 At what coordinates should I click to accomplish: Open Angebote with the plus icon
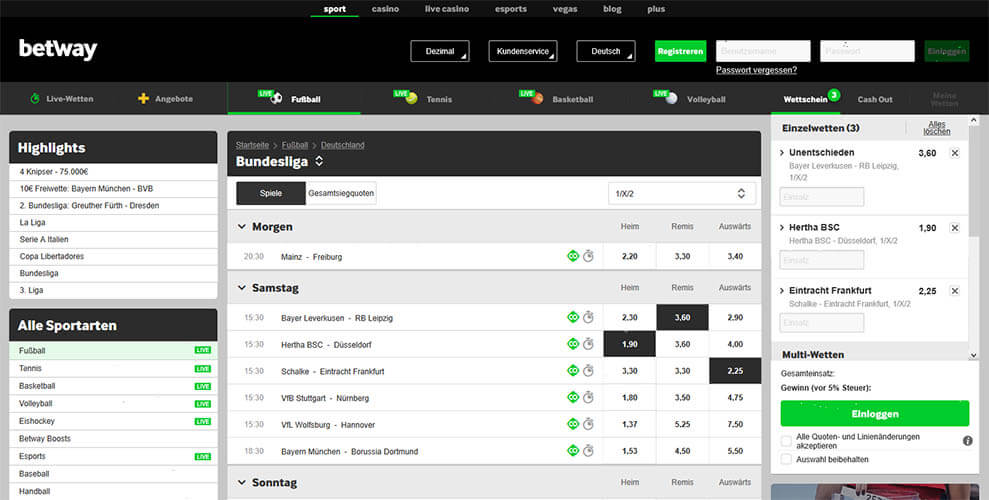tap(165, 99)
